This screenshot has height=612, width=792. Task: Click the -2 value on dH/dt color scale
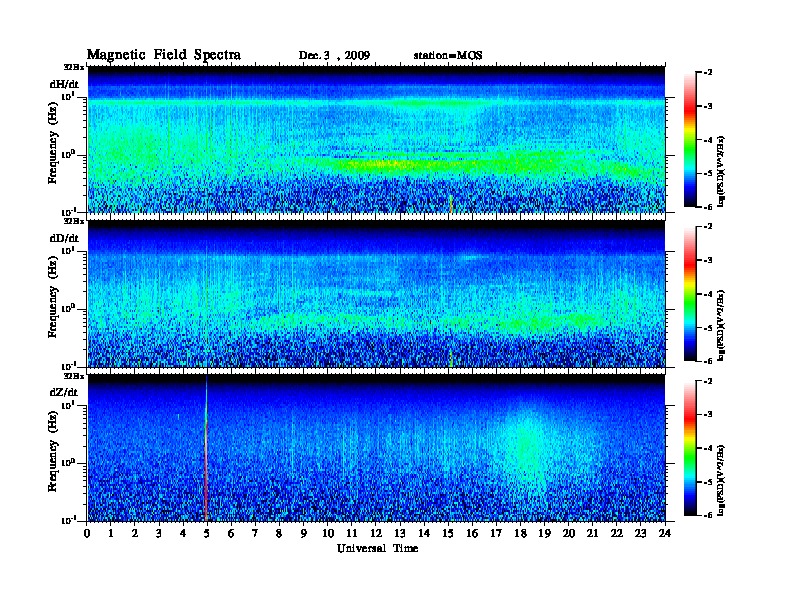point(708,73)
